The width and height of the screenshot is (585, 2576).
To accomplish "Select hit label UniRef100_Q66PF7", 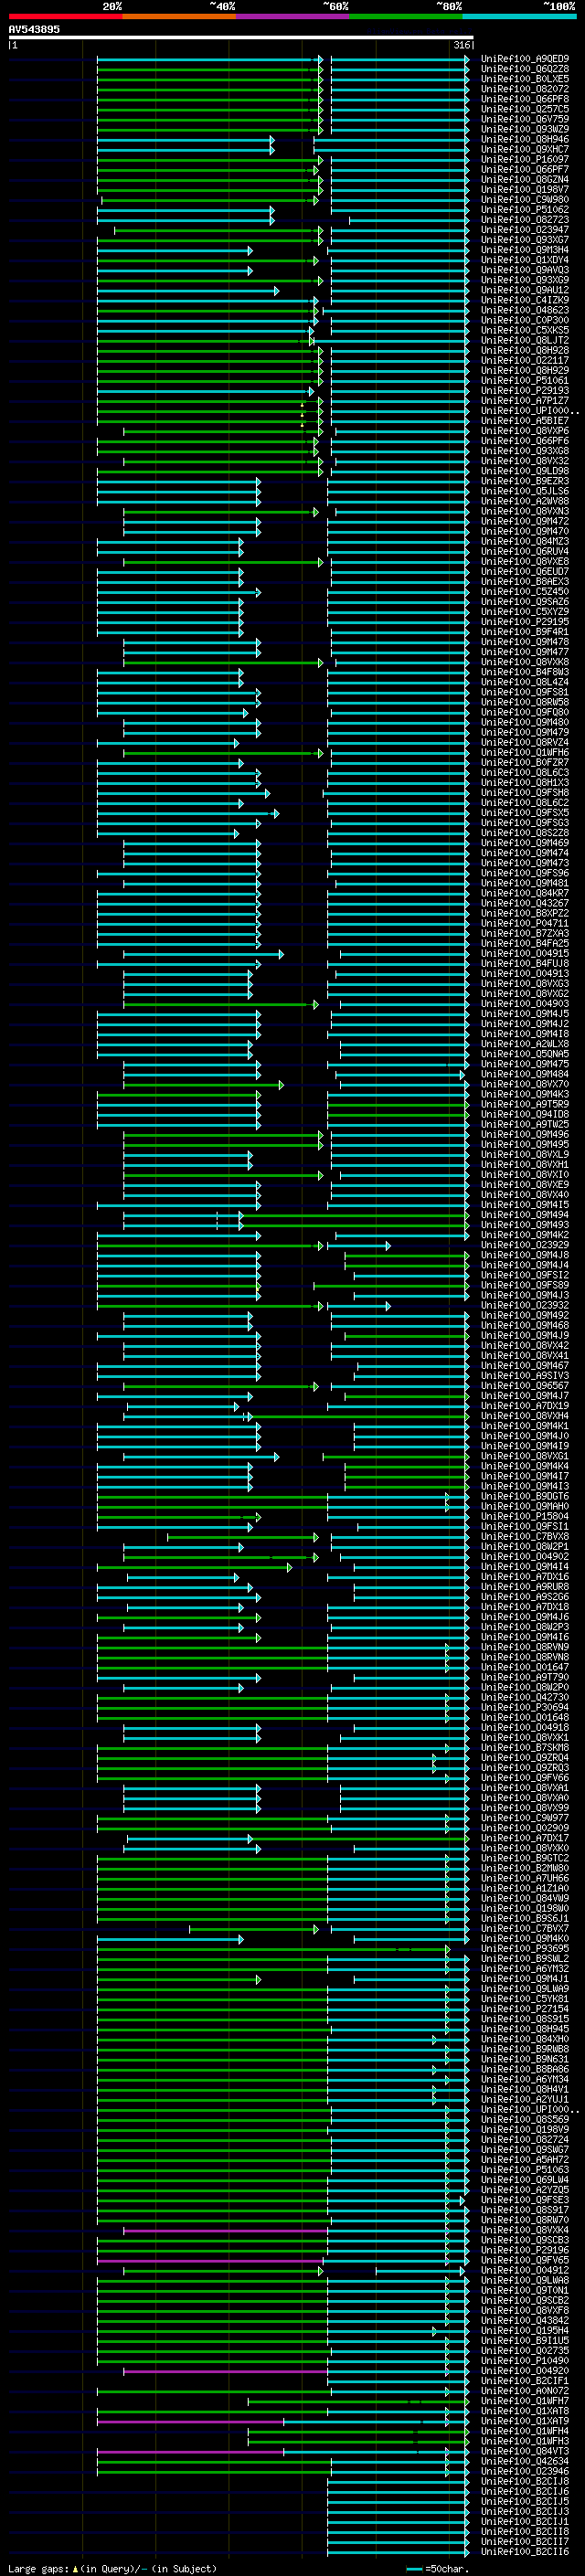I will coord(525,169).
